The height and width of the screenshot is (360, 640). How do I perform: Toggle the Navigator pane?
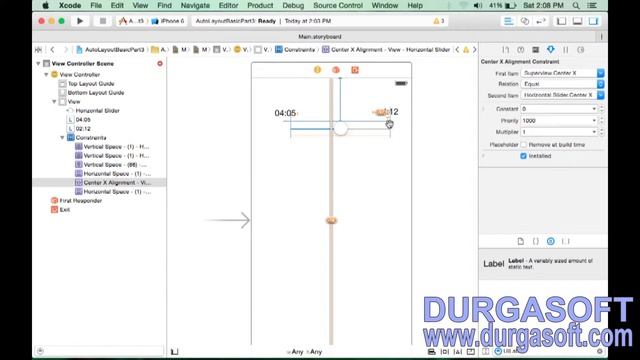coord(562,21)
